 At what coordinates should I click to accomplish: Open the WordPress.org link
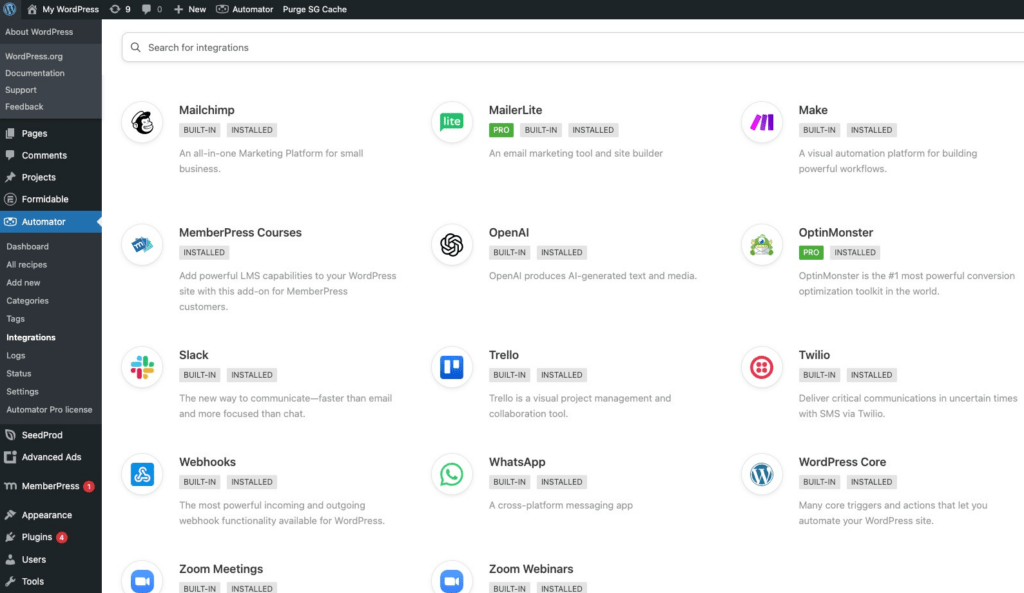click(34, 56)
